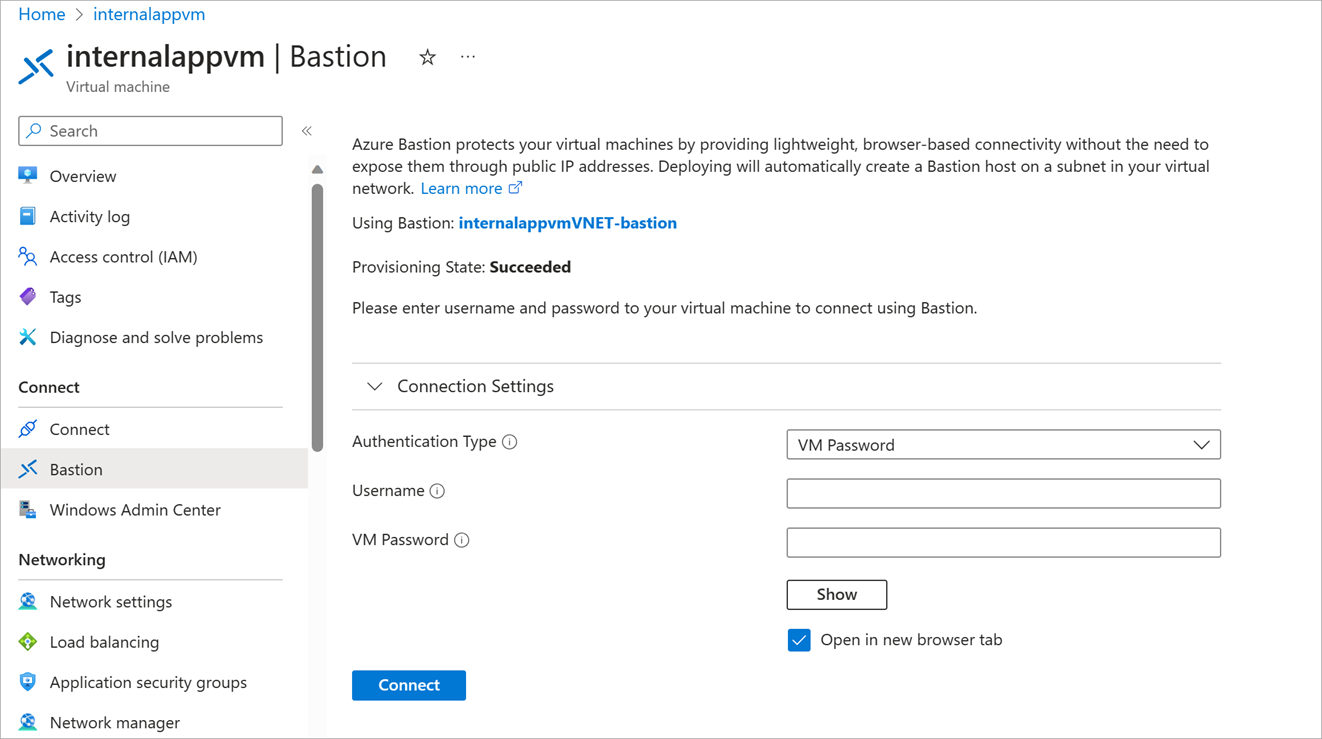
Task: Click the VM Password input field
Action: 1003,543
